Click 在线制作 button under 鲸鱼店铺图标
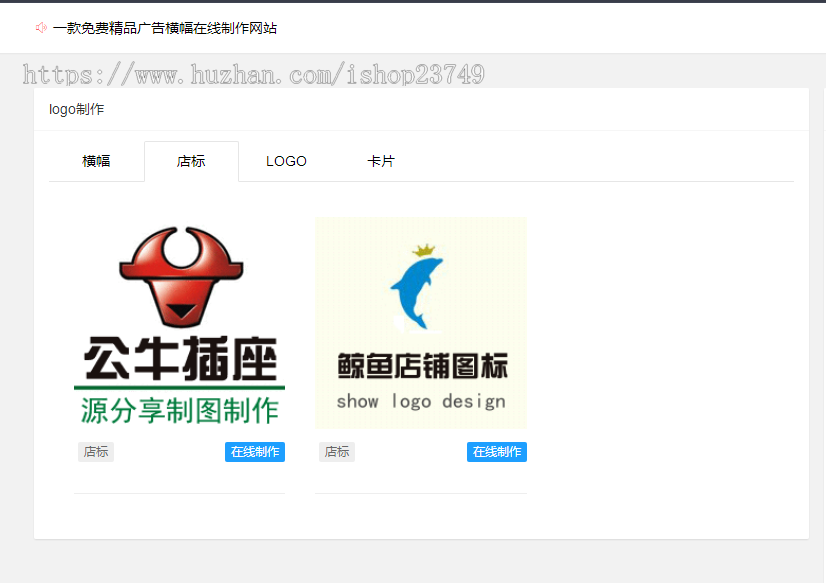826x583 pixels. tap(497, 452)
